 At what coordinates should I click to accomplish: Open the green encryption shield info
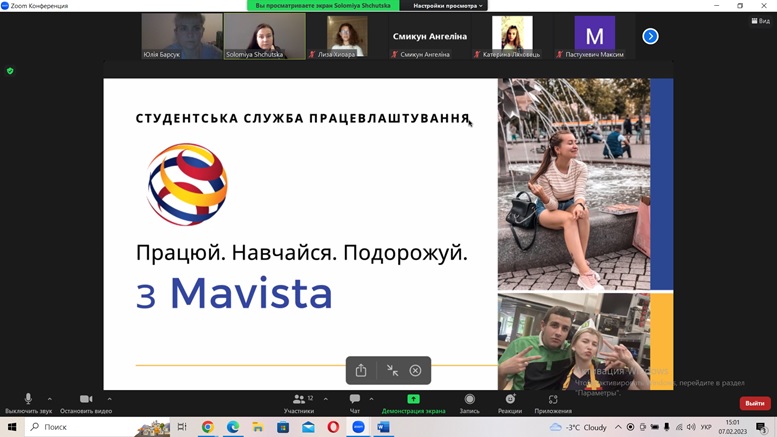pyautogui.click(x=10, y=71)
